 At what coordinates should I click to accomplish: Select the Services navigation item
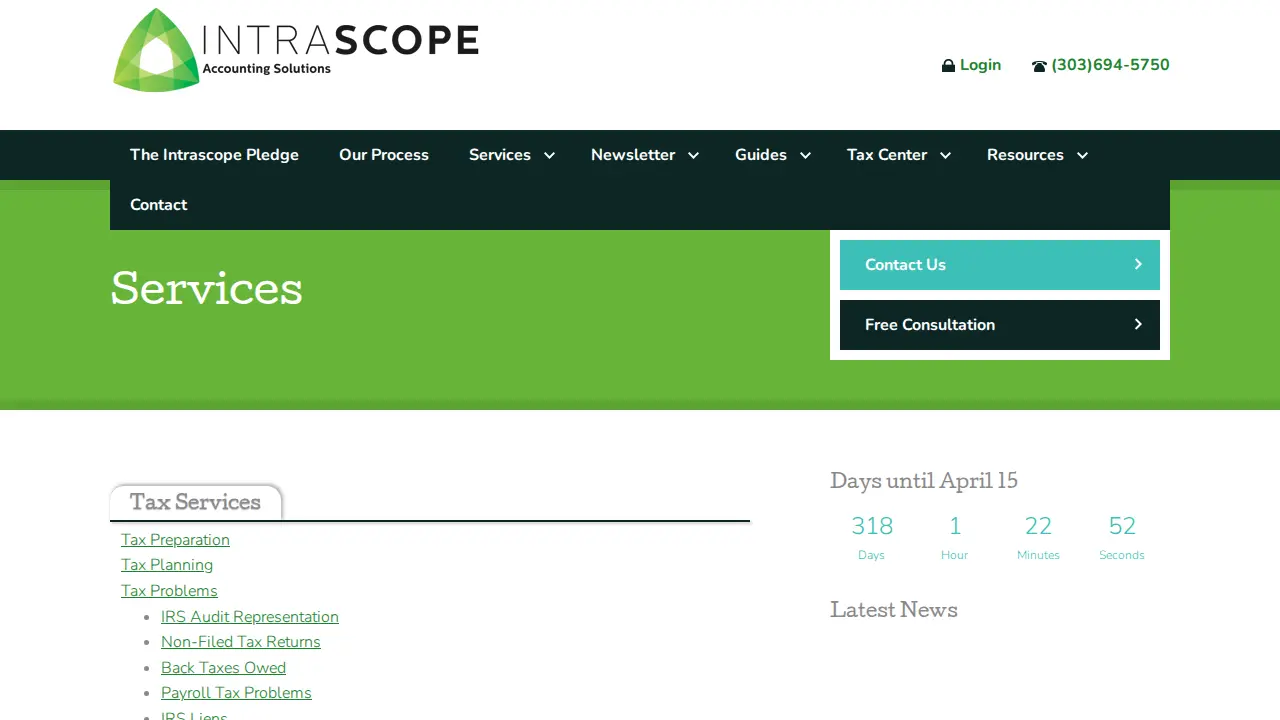click(500, 155)
